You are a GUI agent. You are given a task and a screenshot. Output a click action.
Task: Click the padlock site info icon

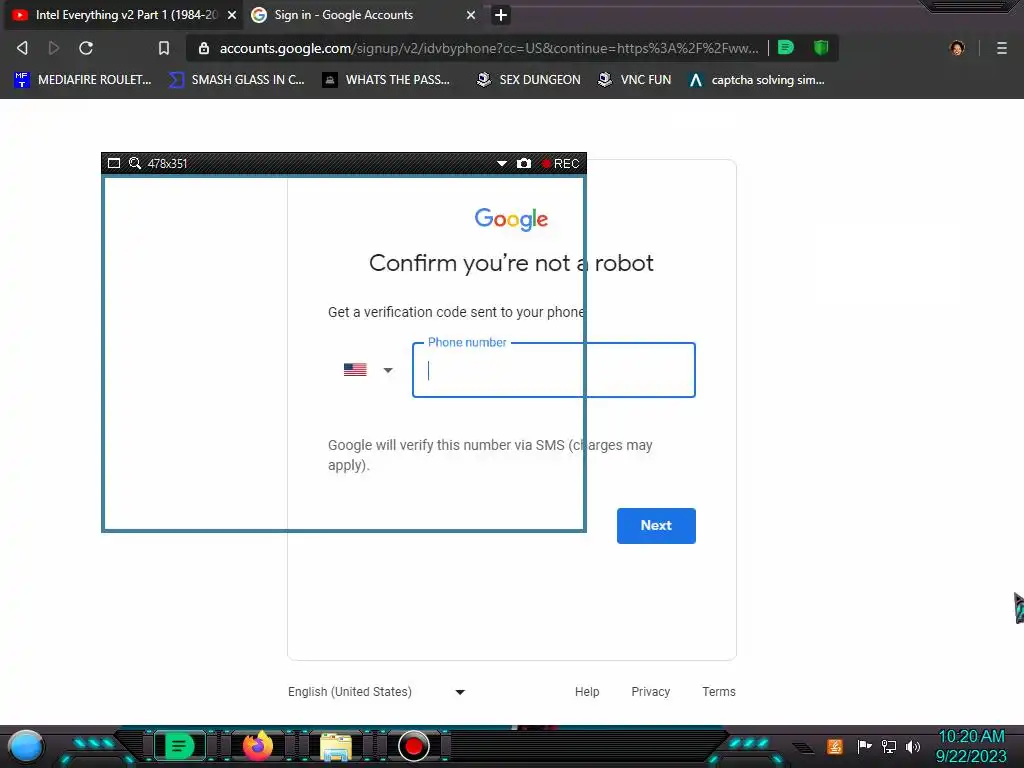coord(204,48)
